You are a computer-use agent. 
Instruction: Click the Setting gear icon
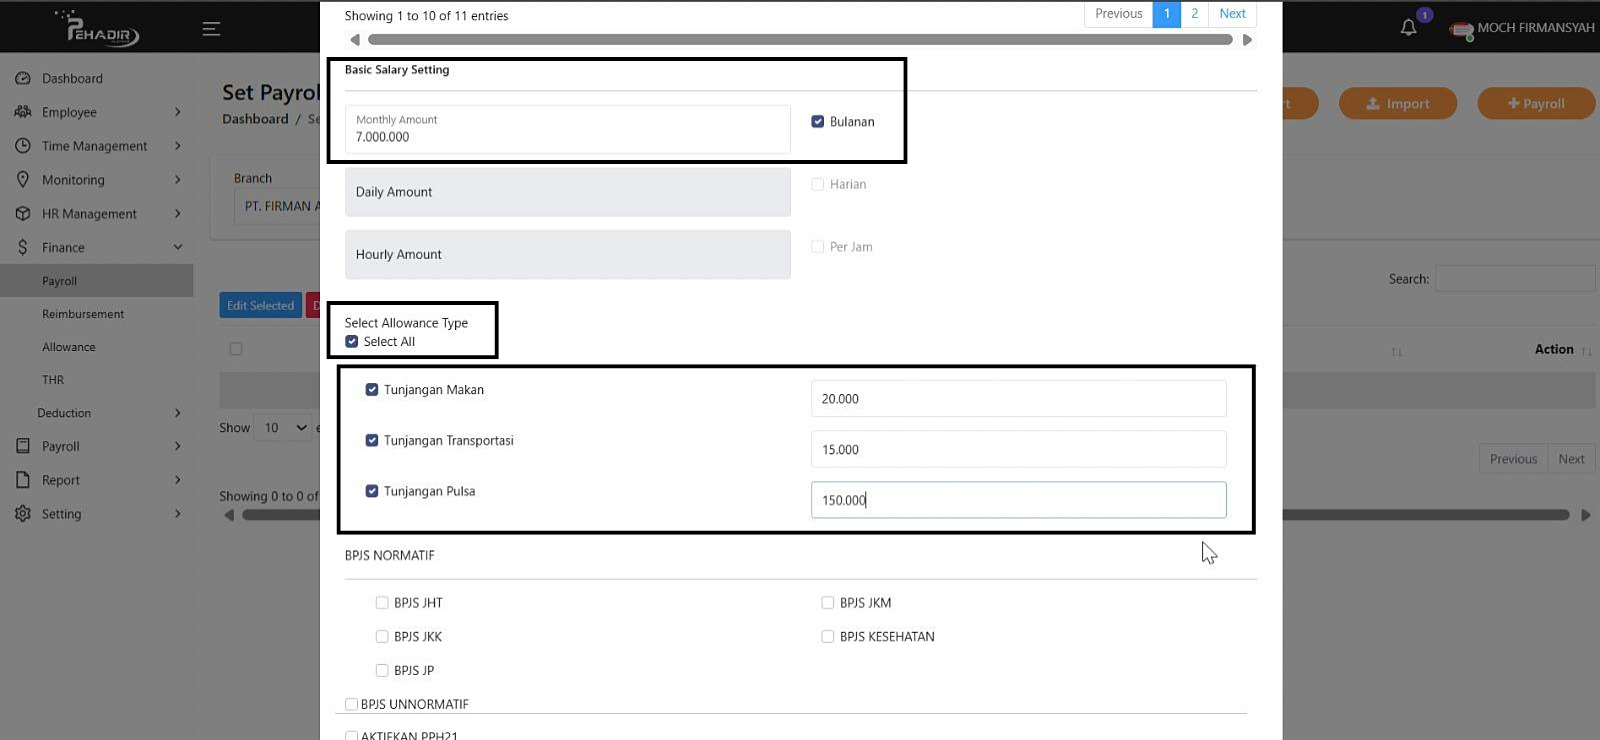[23, 514]
